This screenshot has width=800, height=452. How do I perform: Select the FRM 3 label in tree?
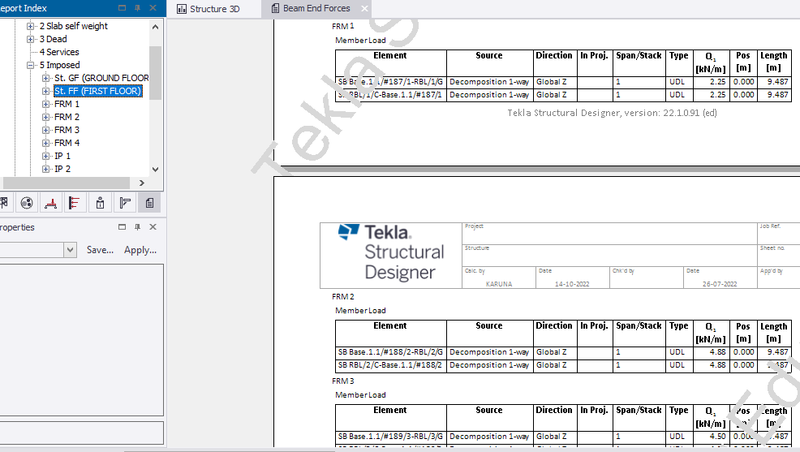point(67,130)
